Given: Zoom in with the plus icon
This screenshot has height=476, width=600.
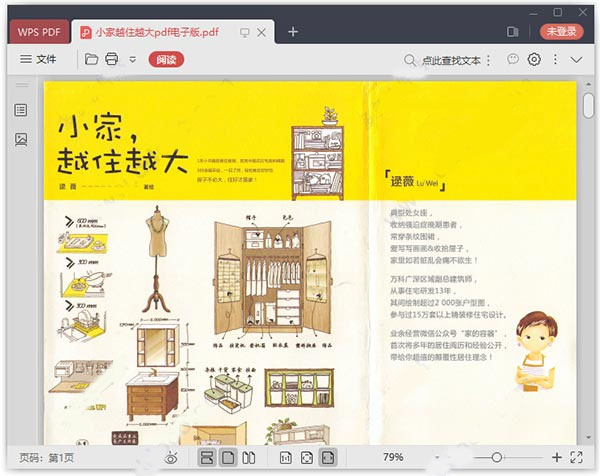Looking at the screenshot, I should [x=557, y=457].
